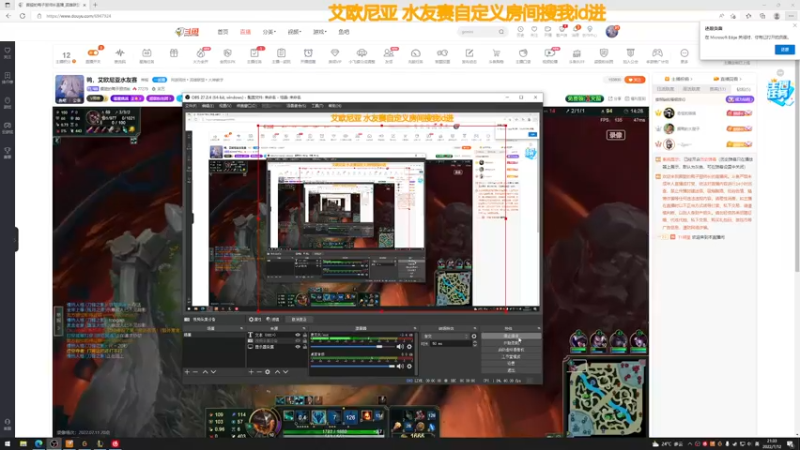The height and width of the screenshot is (450, 800).
Task: Expand the 分类 dropdown in Douyu navigation
Action: click(x=269, y=32)
